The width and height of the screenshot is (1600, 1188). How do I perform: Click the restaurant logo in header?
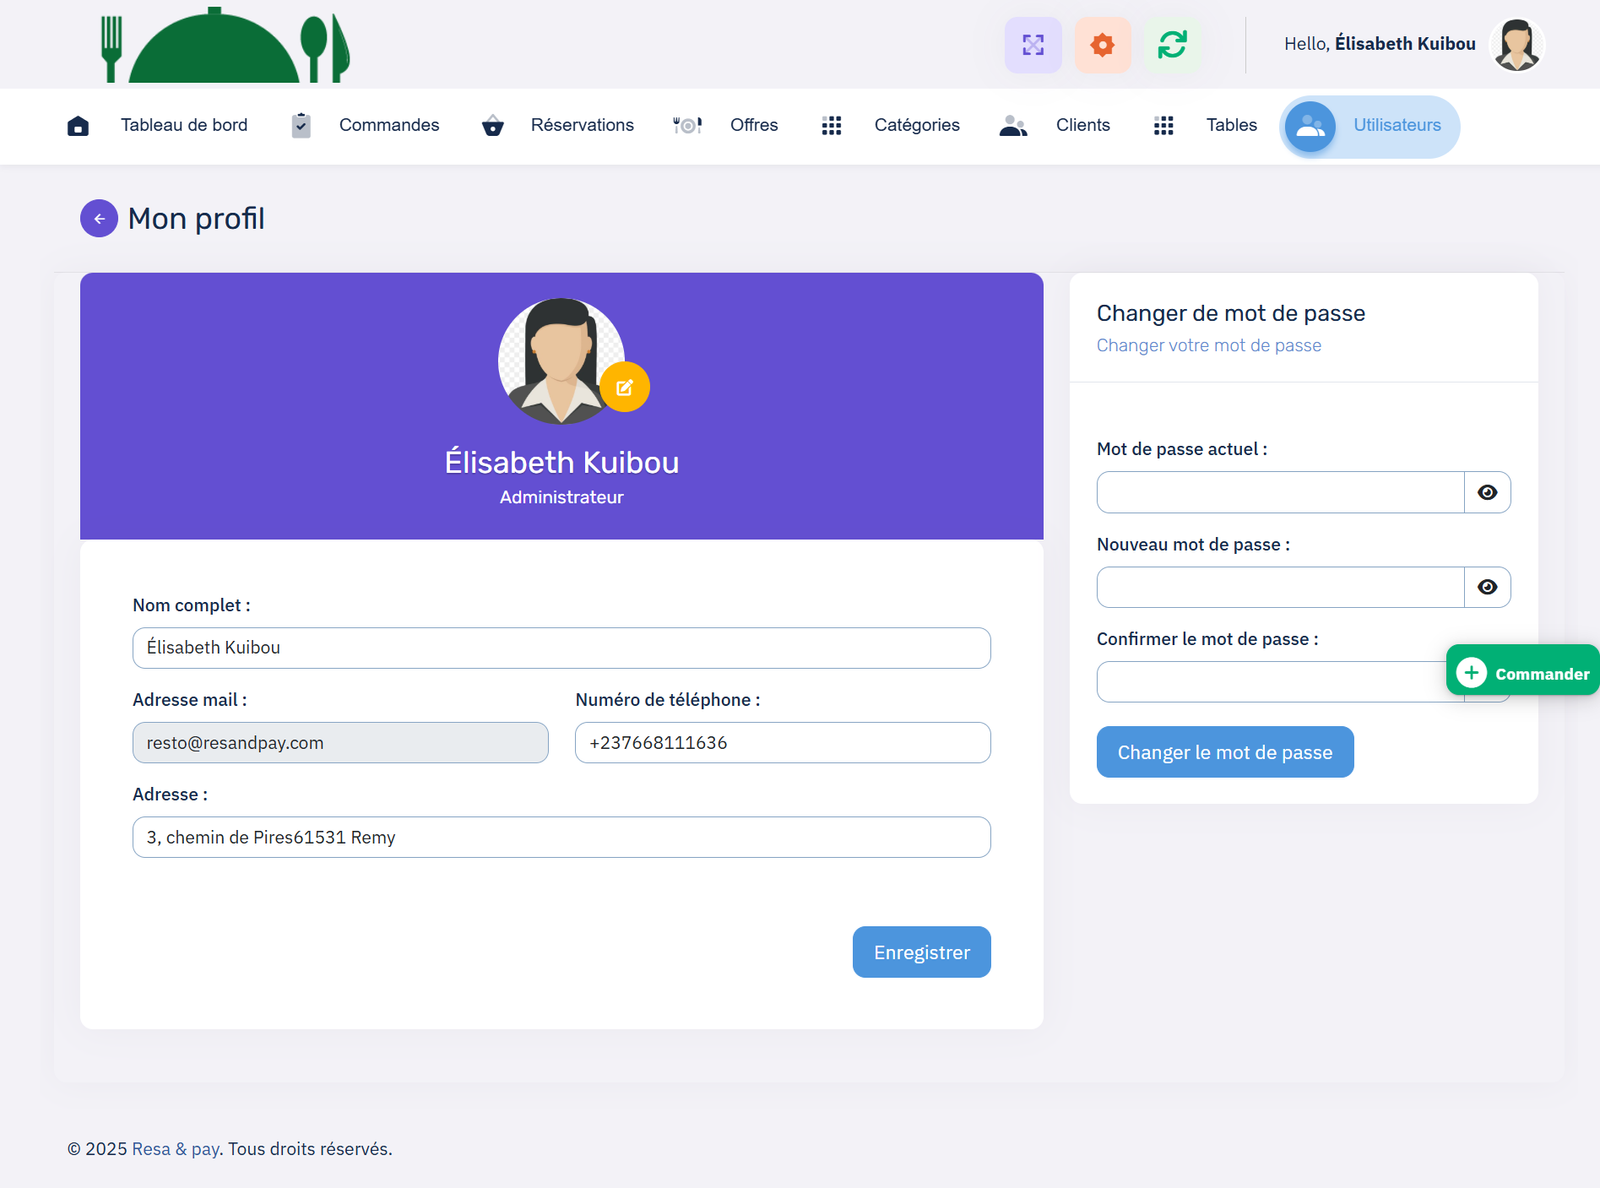point(225,46)
